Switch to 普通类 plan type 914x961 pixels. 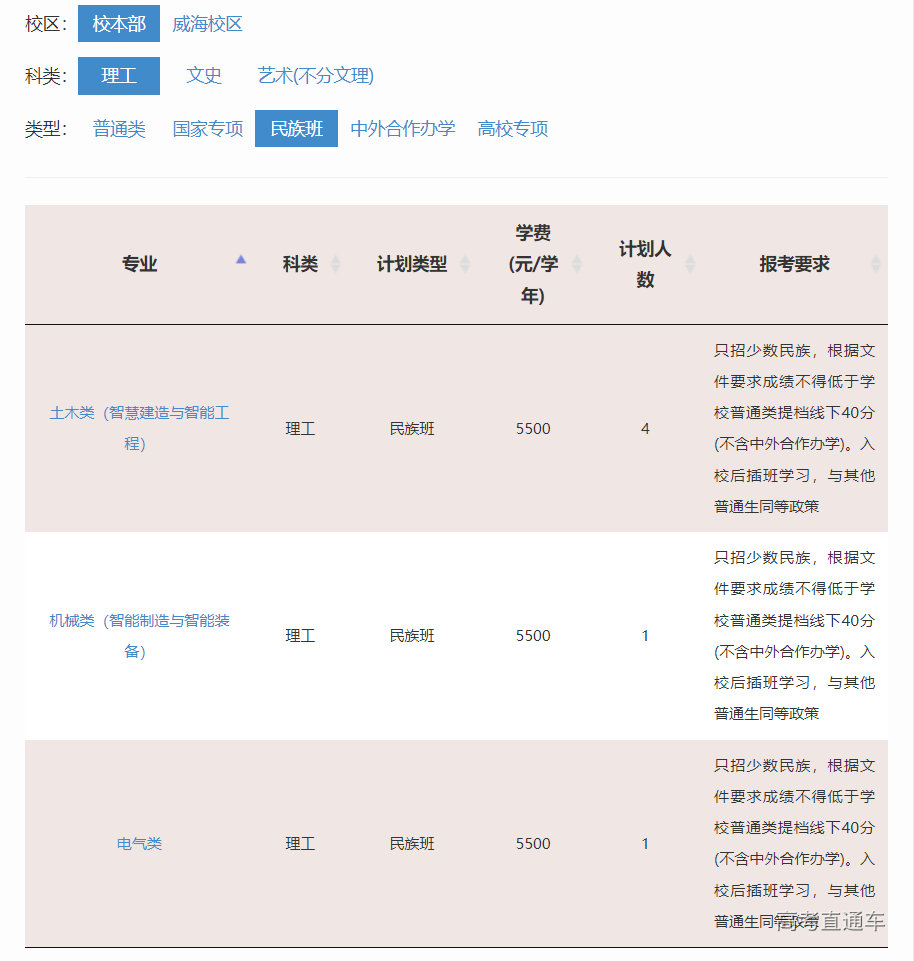click(118, 129)
